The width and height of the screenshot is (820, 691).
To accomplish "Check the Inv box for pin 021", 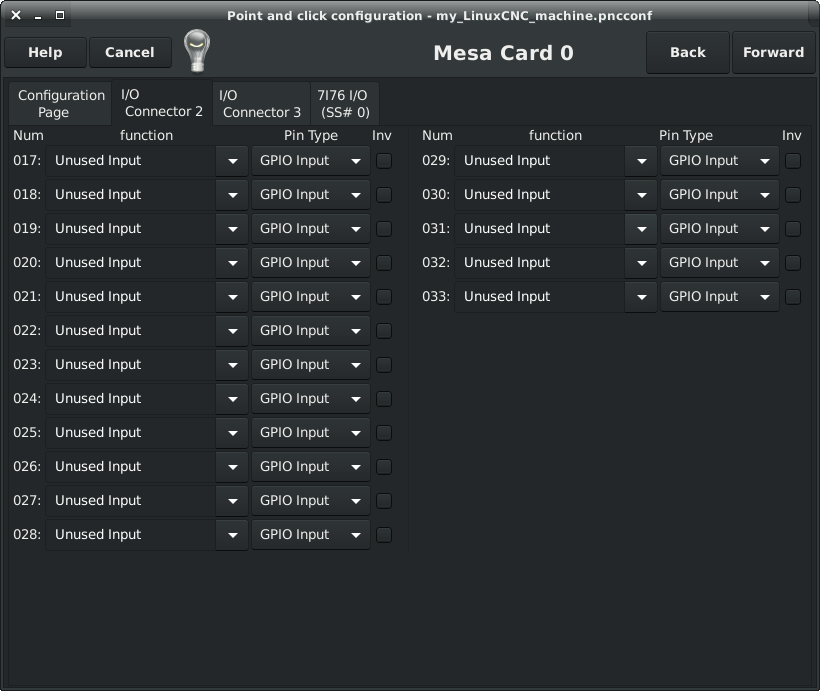I will click(x=384, y=297).
